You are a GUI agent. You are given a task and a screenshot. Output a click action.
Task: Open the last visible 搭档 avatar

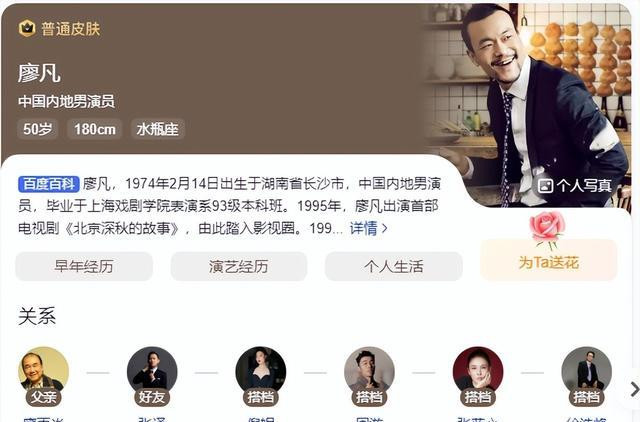click(x=587, y=373)
